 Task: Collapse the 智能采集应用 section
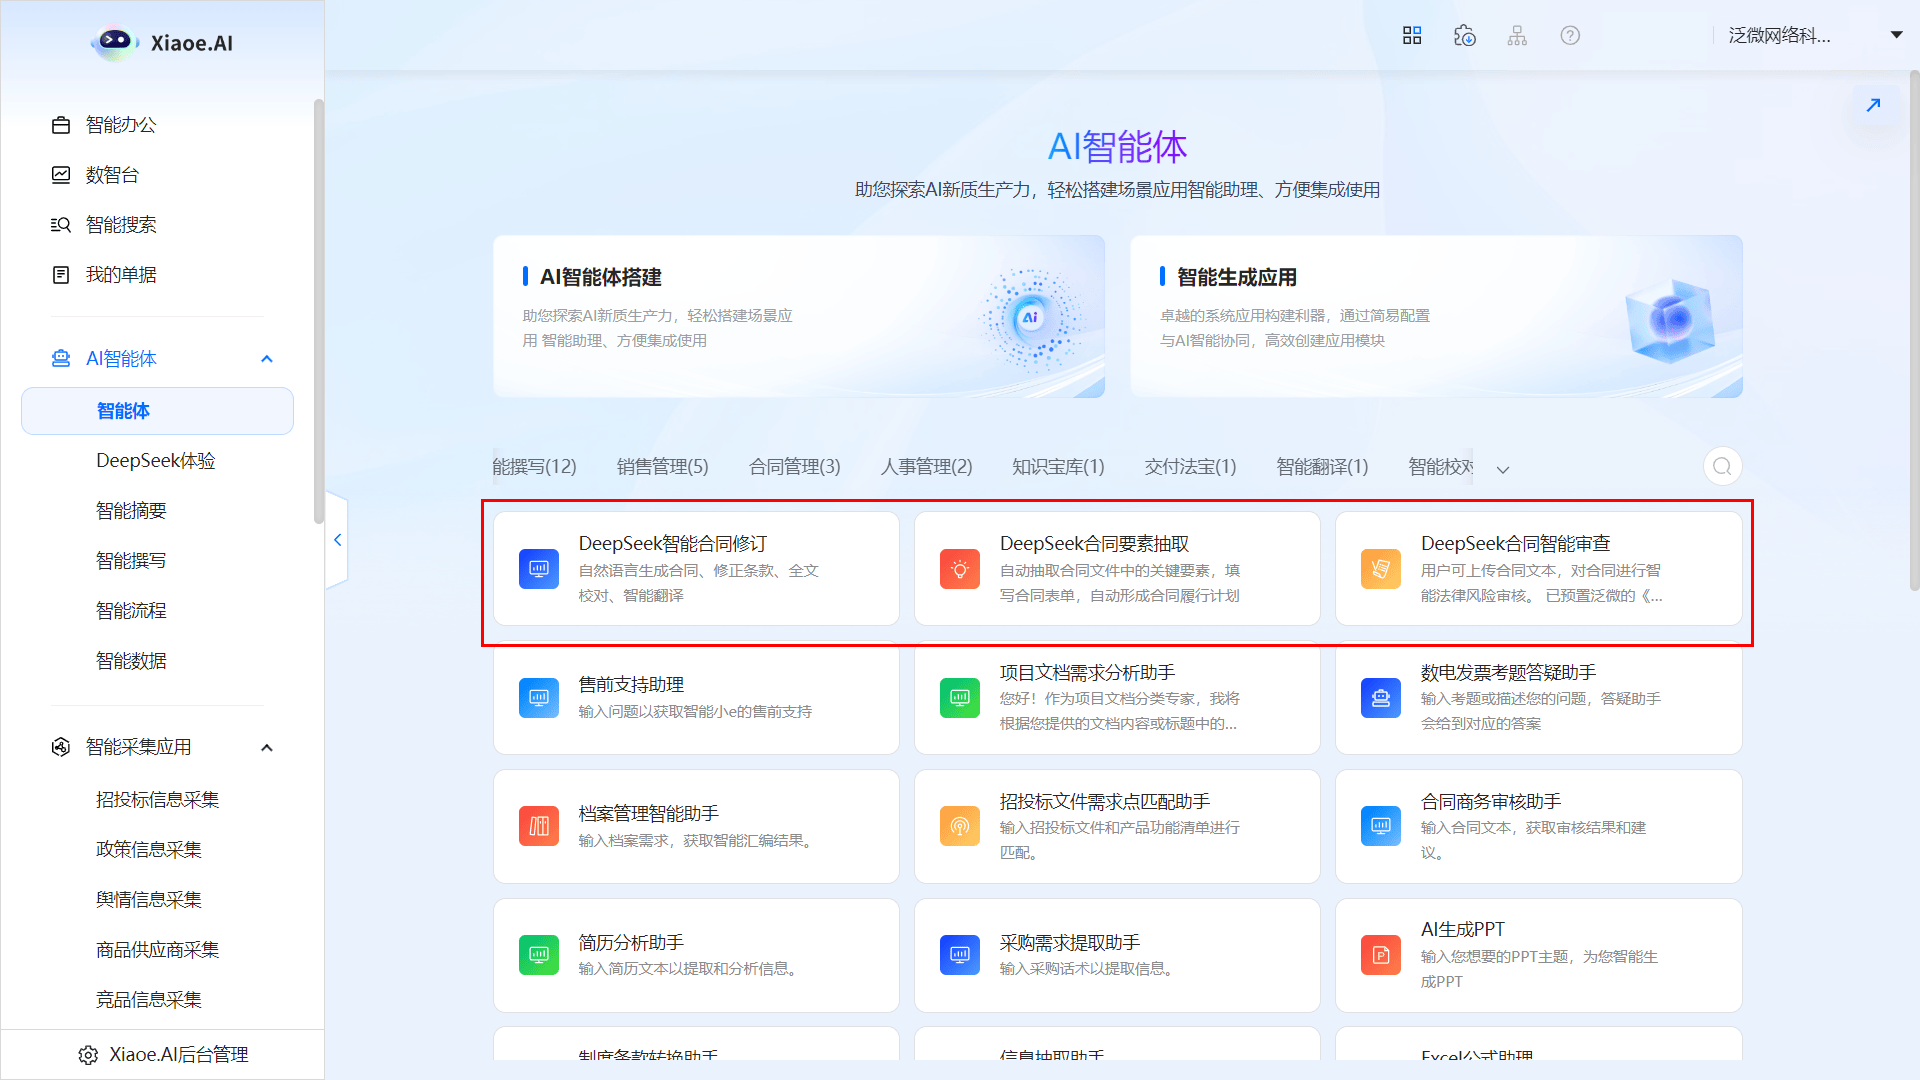[266, 747]
